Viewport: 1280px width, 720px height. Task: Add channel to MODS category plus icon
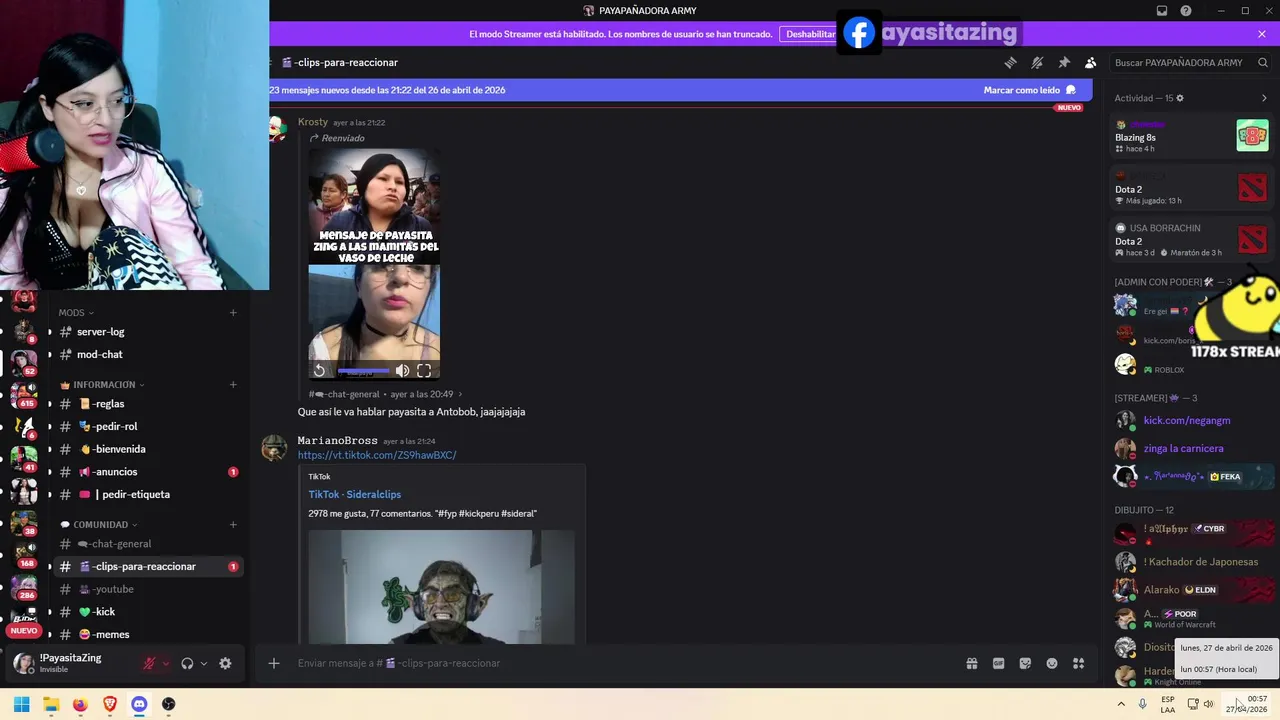(x=233, y=313)
